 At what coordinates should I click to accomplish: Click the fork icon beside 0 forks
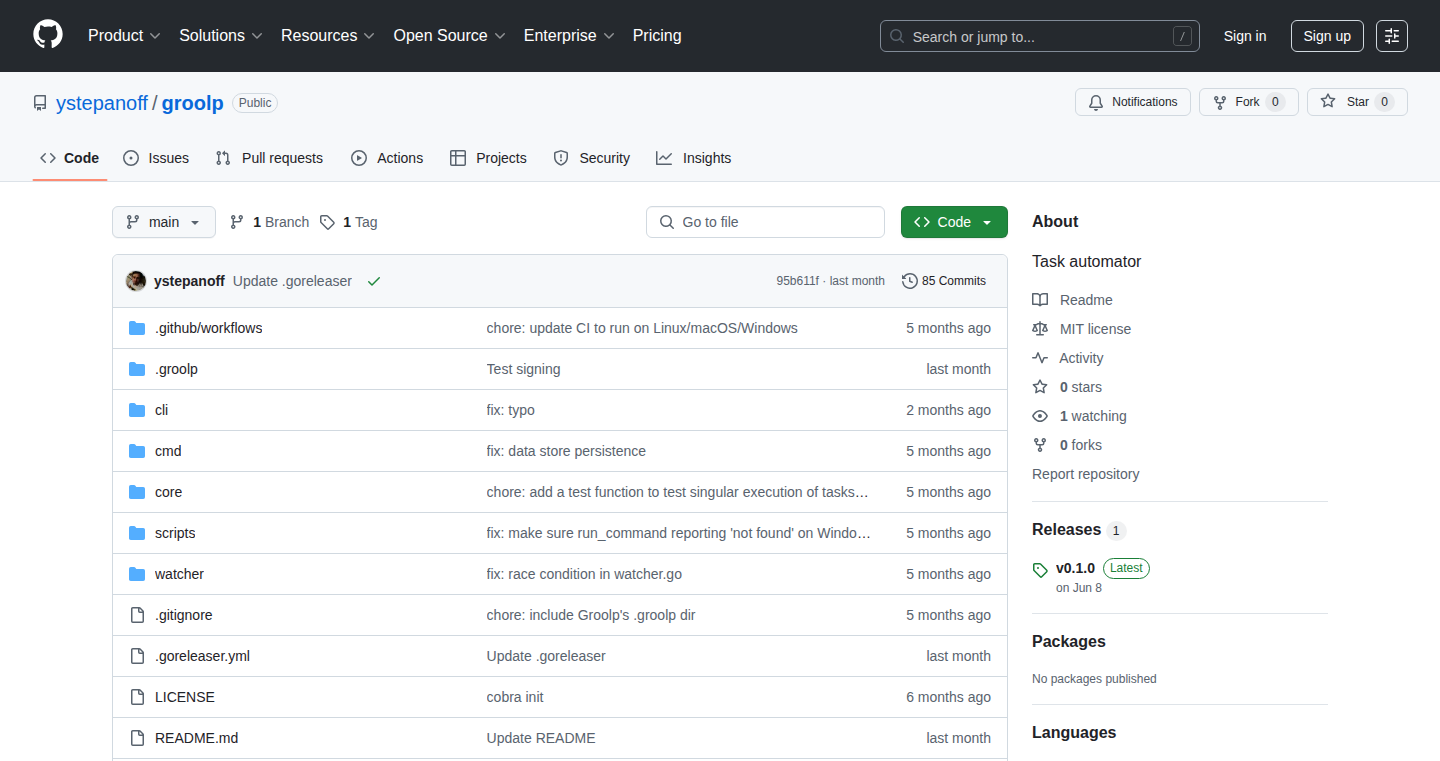(1040, 445)
